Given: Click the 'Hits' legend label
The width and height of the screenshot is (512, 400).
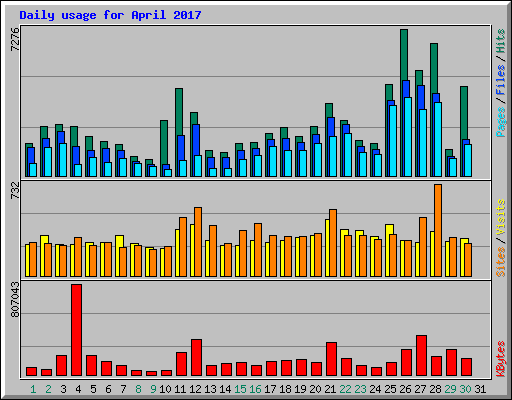Looking at the screenshot, I should pos(501,41).
